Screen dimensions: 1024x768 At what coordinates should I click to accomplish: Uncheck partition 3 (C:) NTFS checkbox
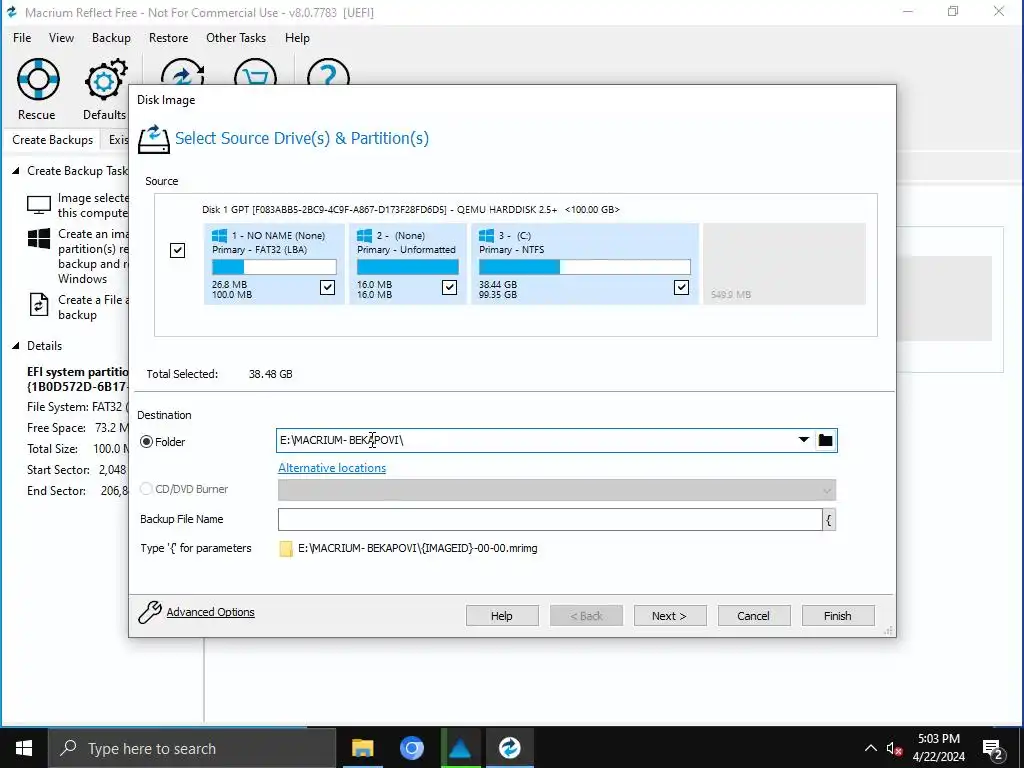[681, 287]
